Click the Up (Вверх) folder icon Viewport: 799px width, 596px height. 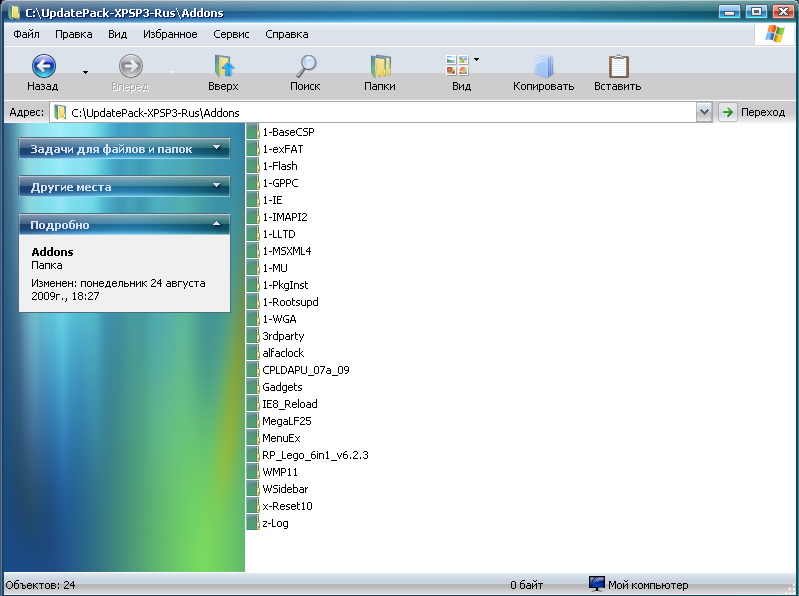pyautogui.click(x=223, y=67)
